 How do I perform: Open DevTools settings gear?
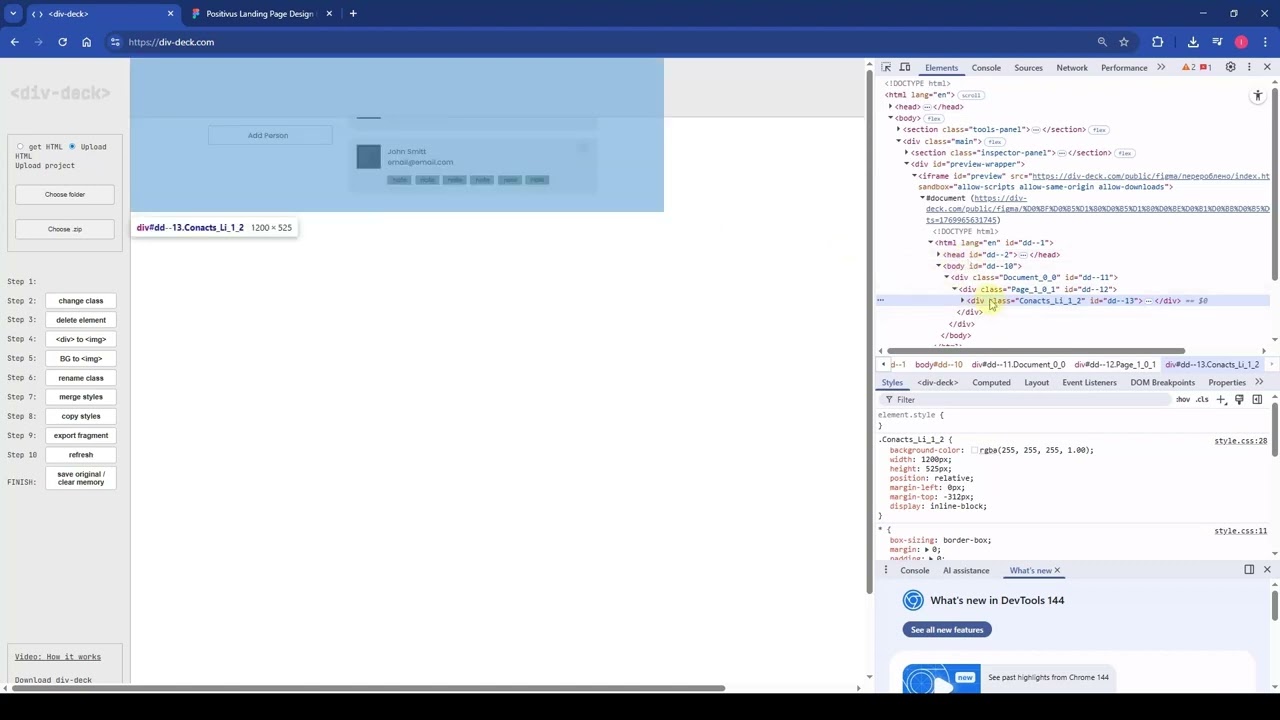click(1230, 68)
